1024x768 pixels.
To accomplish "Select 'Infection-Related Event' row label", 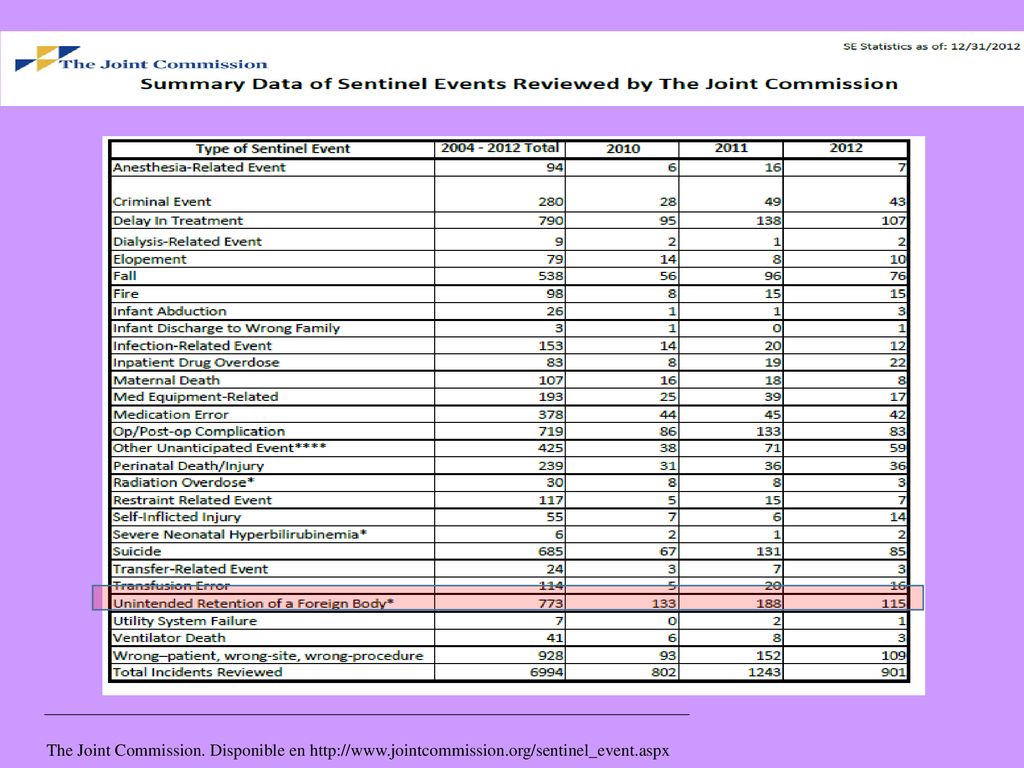I will (192, 345).
